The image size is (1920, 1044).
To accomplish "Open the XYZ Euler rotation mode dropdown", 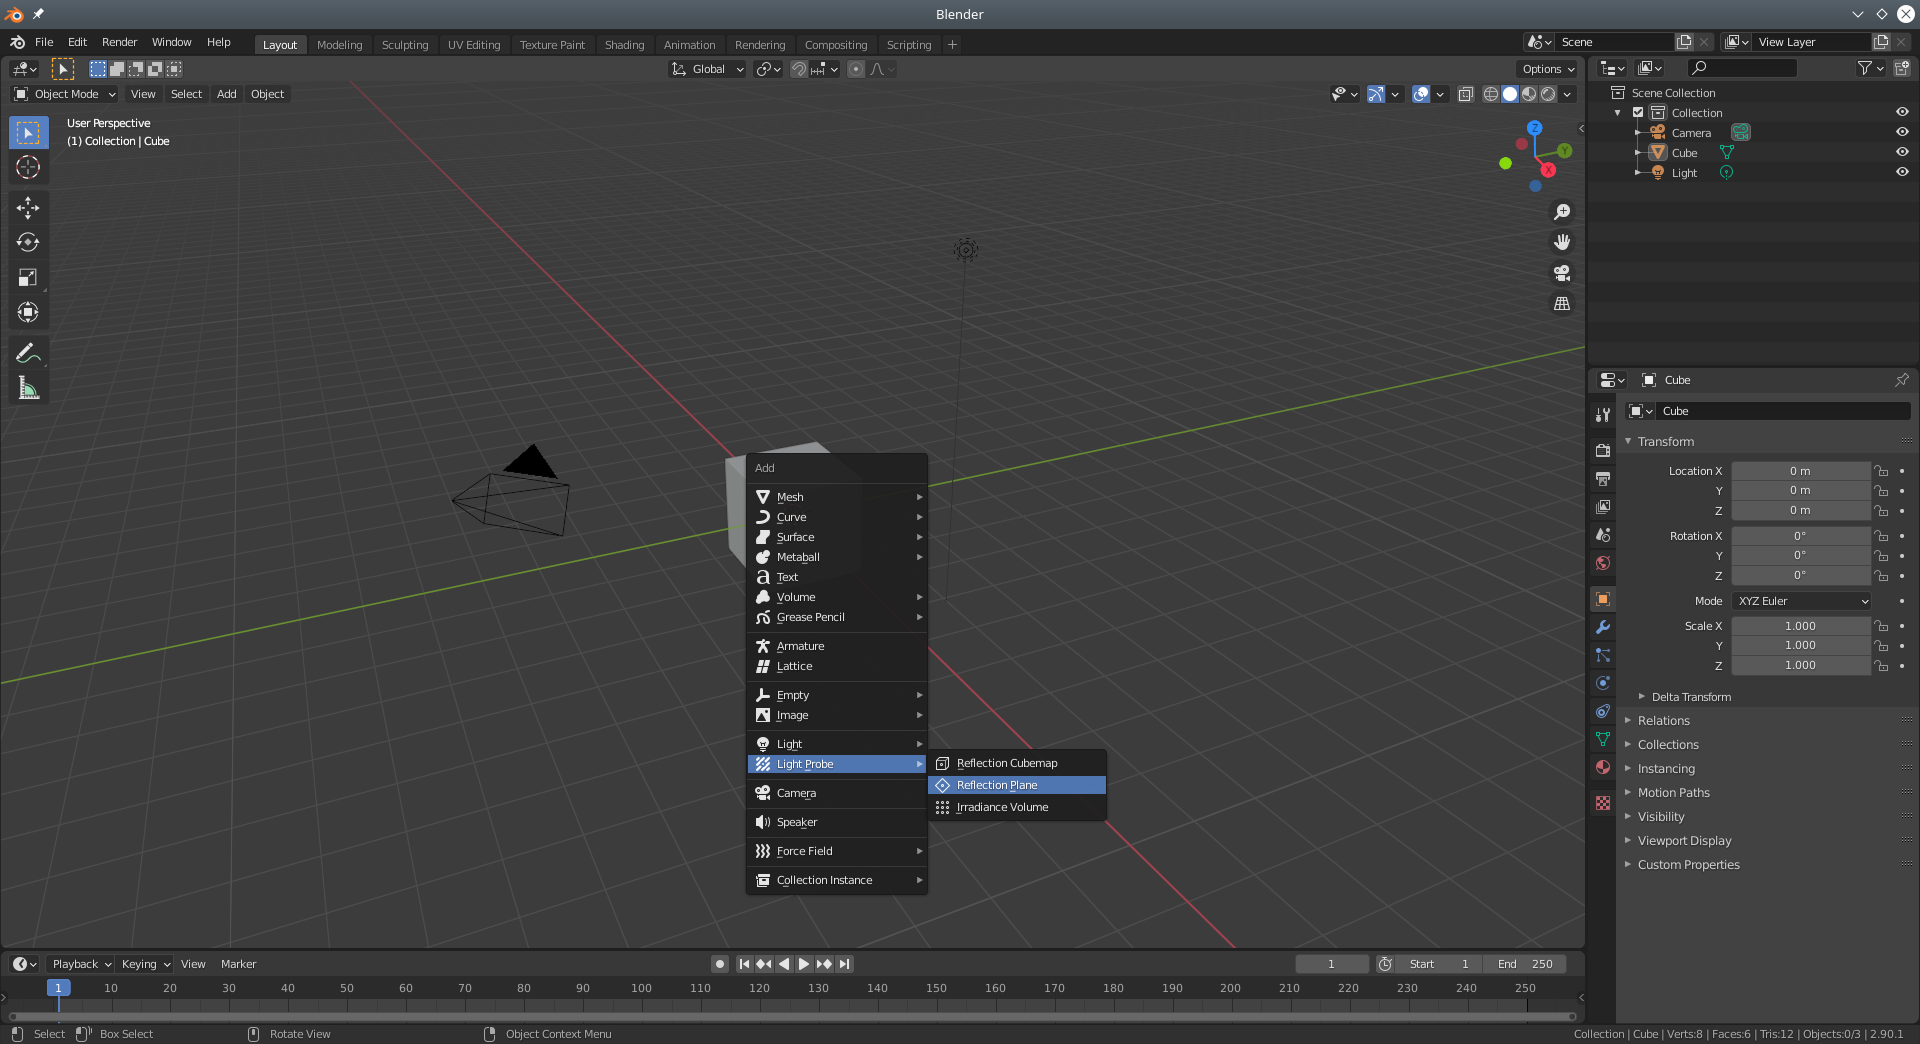I will (1801, 601).
